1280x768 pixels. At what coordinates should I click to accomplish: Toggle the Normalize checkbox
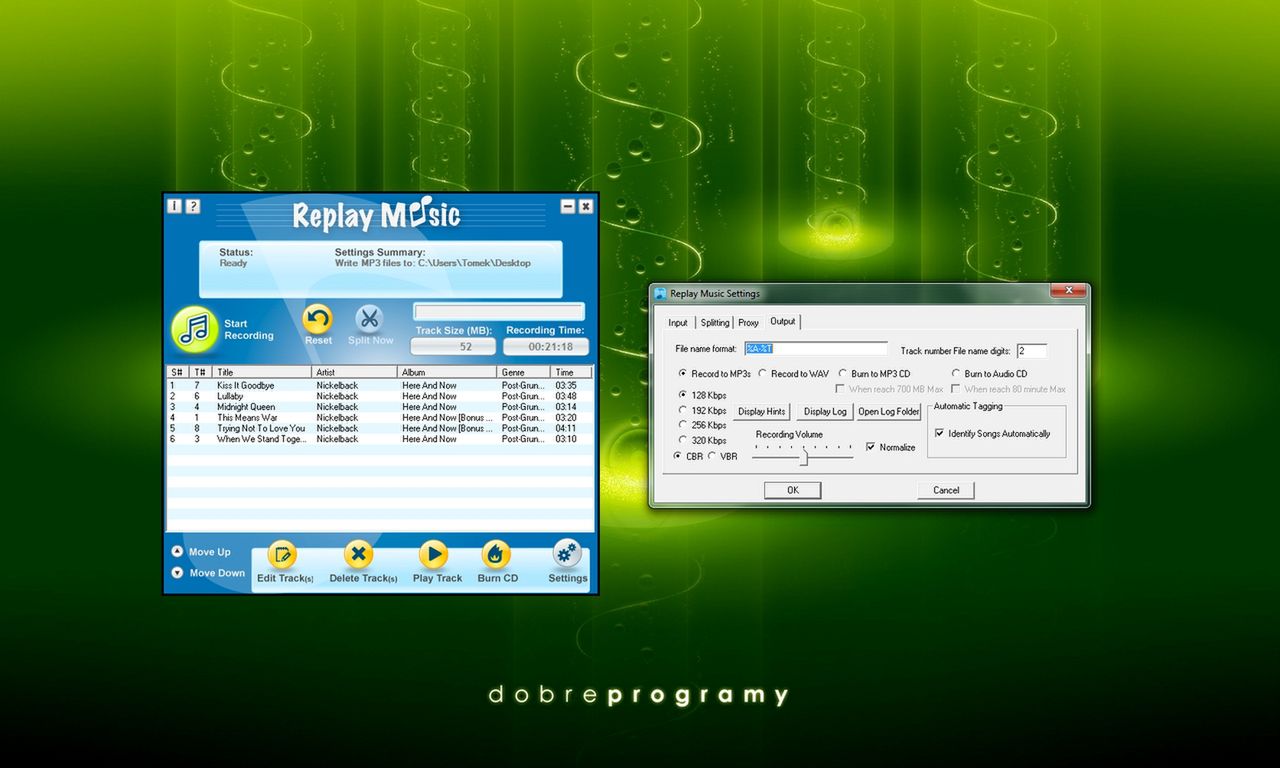click(x=870, y=447)
